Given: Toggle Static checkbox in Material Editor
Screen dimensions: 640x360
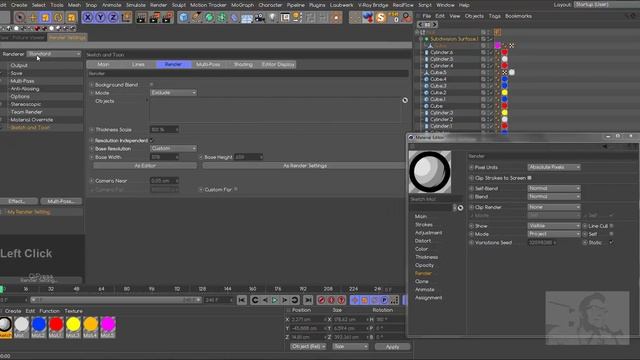Looking at the screenshot, I should [x=611, y=242].
